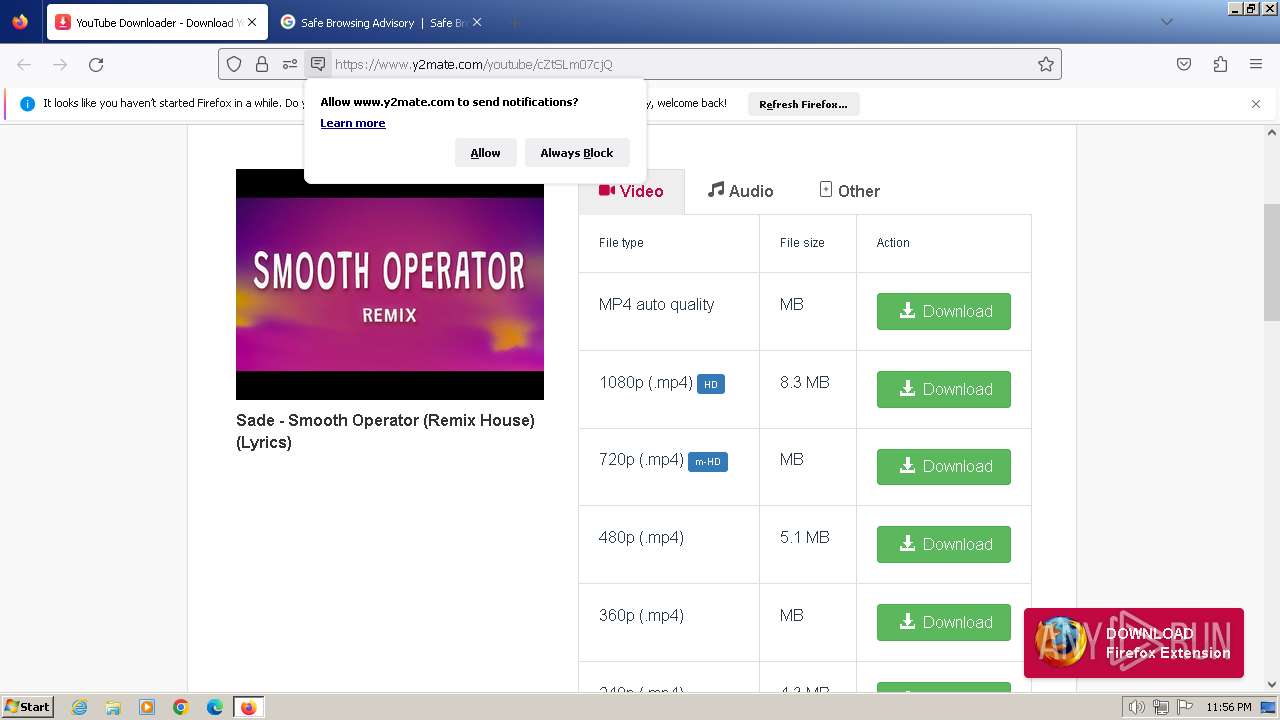
Task: Select the Video format tab
Action: pos(631,191)
